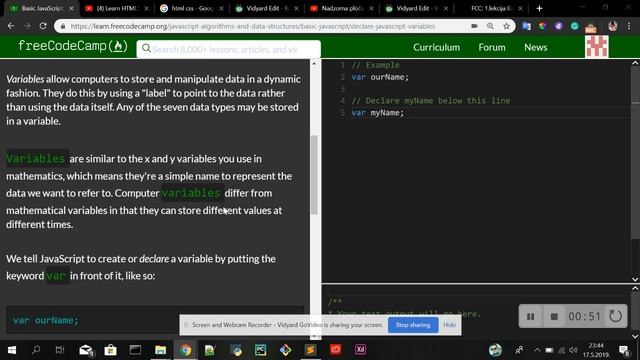Open the Google Translate extension

coord(527,26)
